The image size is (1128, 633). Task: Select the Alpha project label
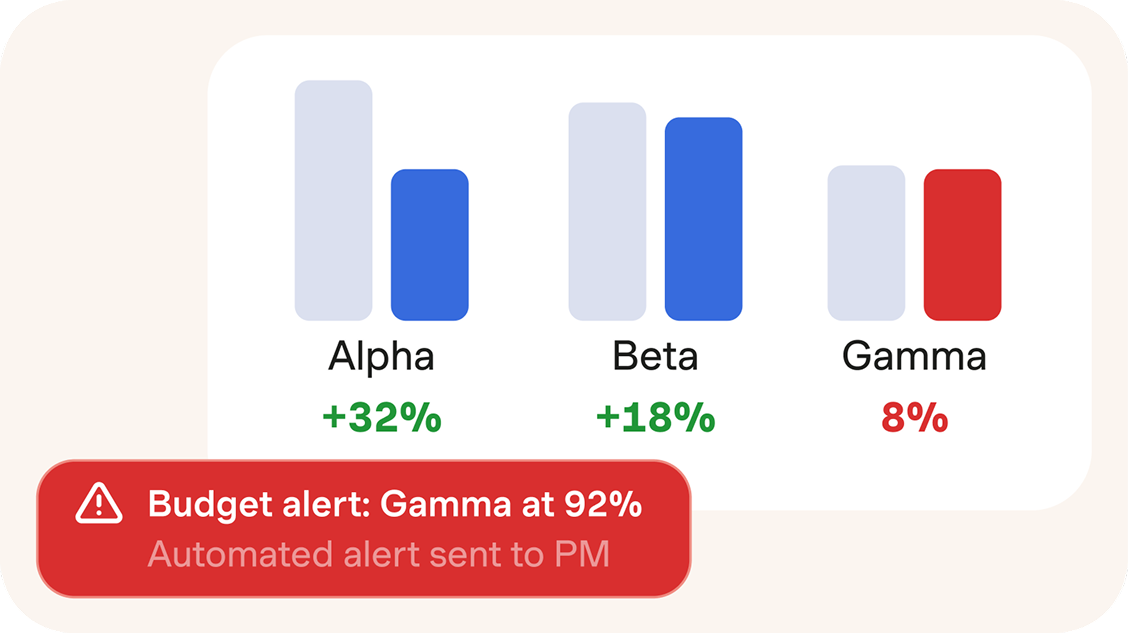click(381, 357)
